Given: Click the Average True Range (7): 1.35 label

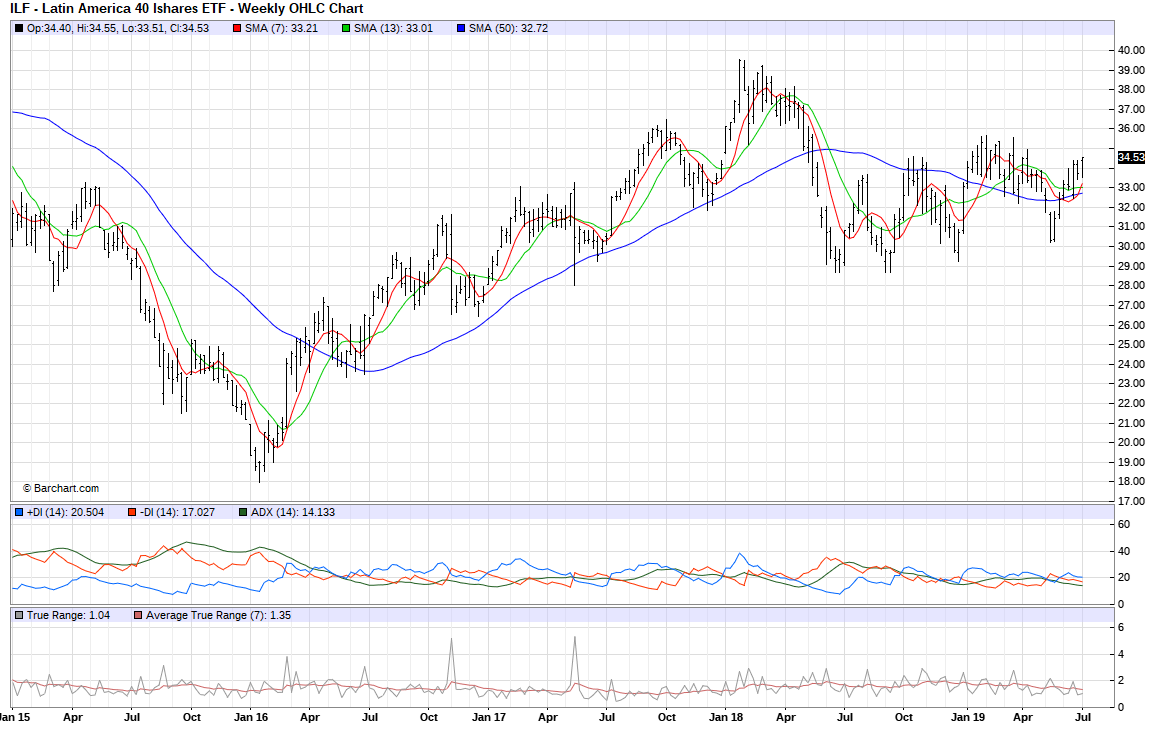Looking at the screenshot, I should pos(218,615).
